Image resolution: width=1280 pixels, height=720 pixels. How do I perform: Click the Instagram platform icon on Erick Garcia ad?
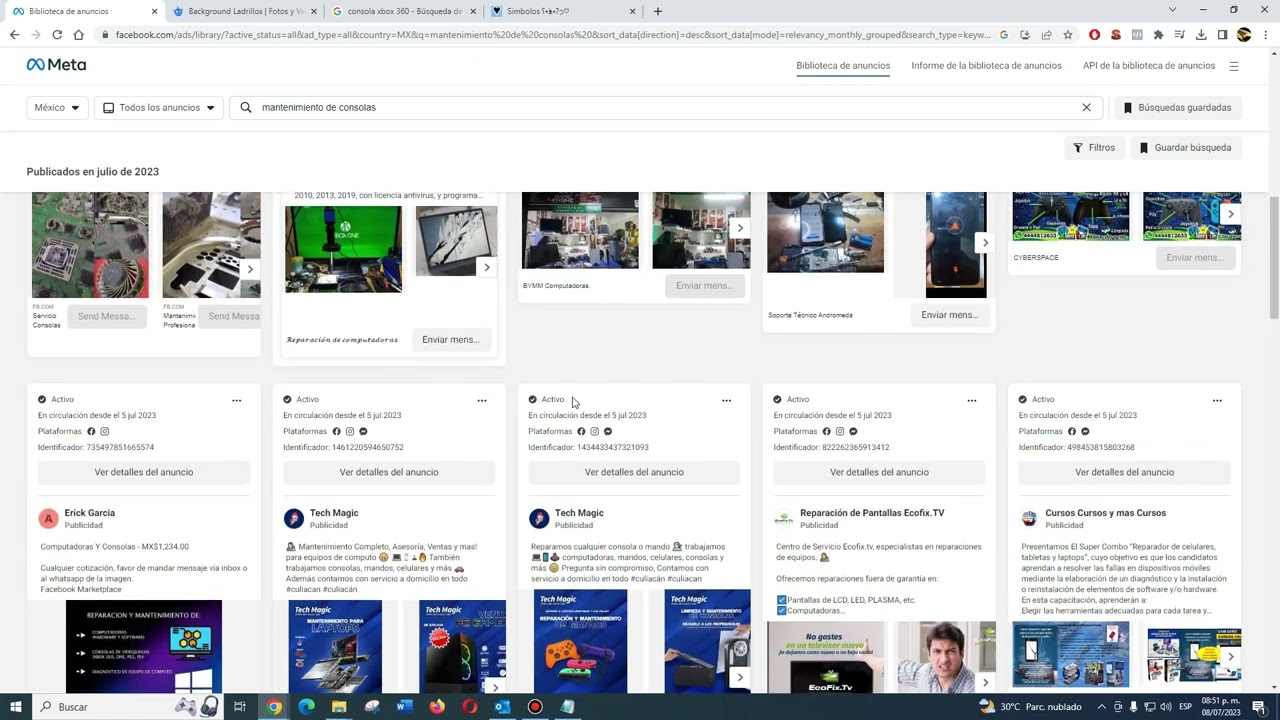[104, 431]
